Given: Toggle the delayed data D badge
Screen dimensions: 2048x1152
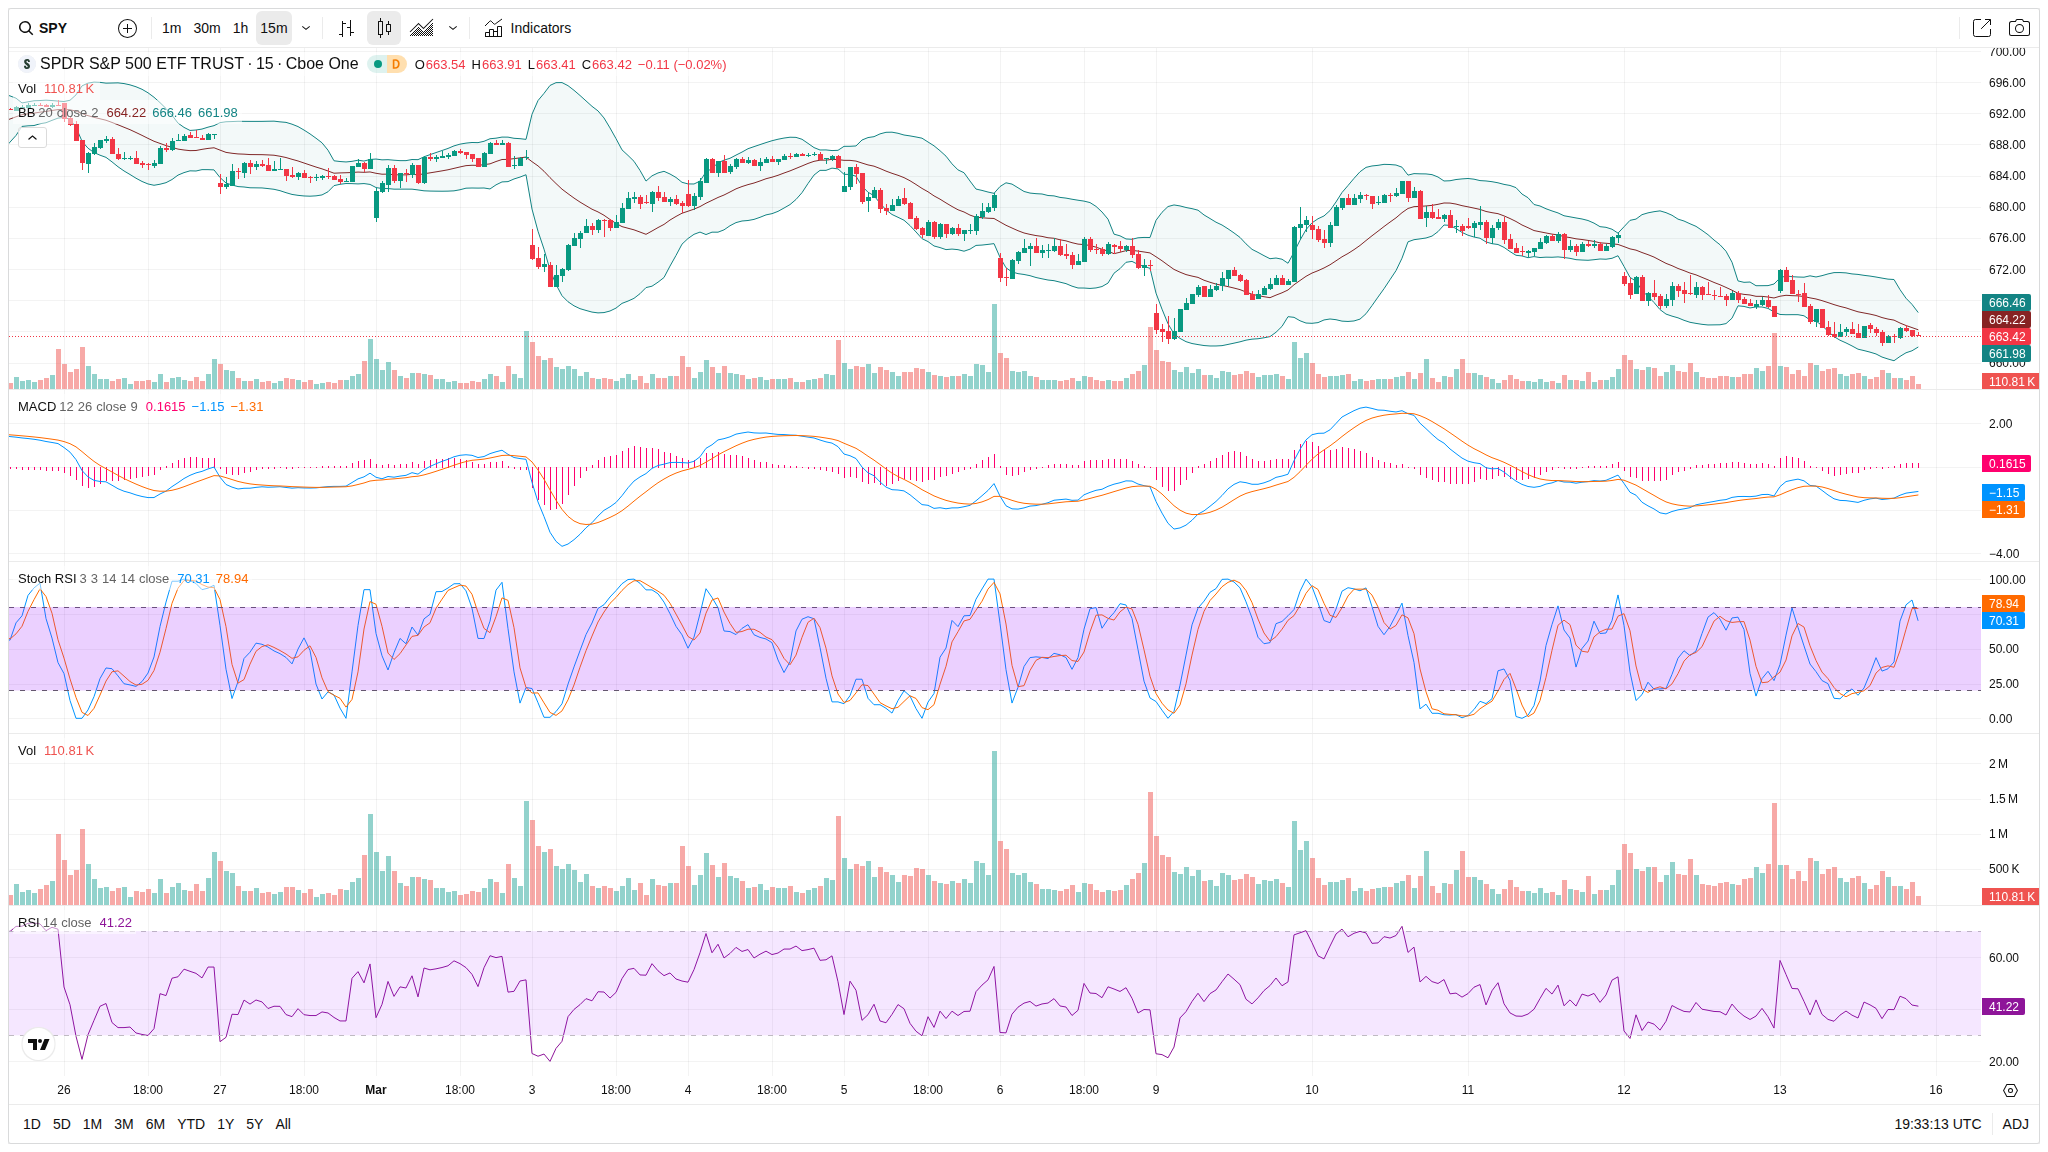Looking at the screenshot, I should [396, 64].
